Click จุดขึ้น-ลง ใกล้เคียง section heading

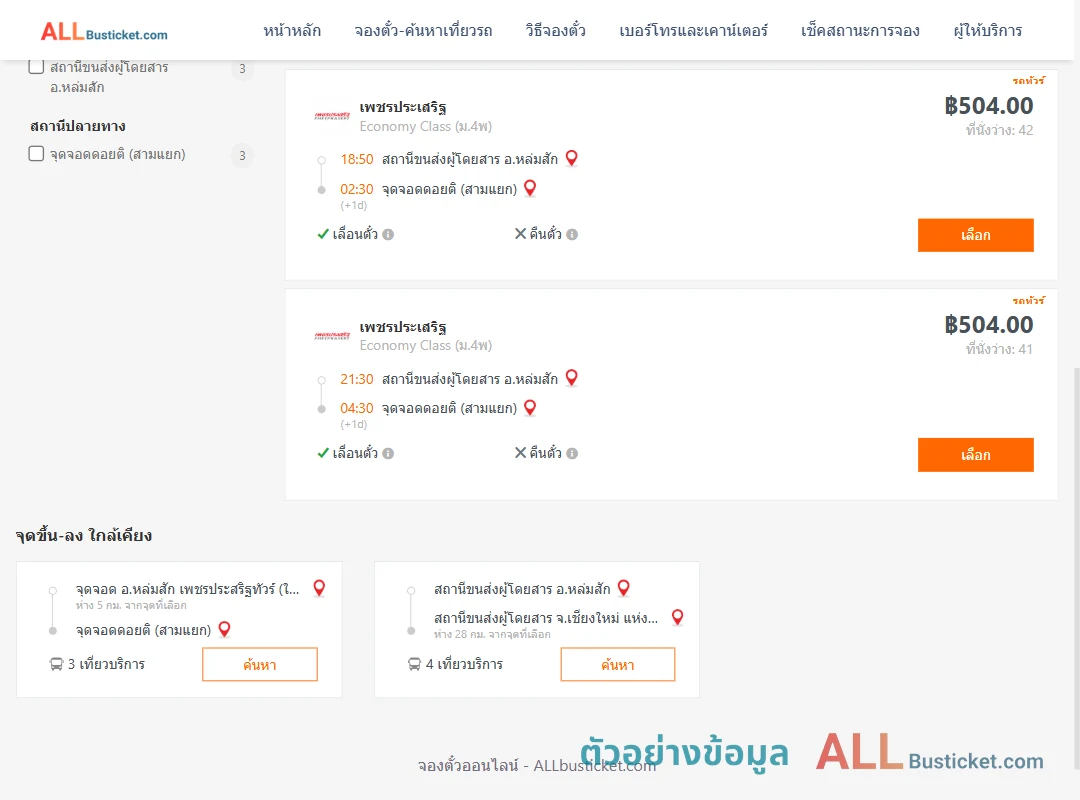(84, 535)
